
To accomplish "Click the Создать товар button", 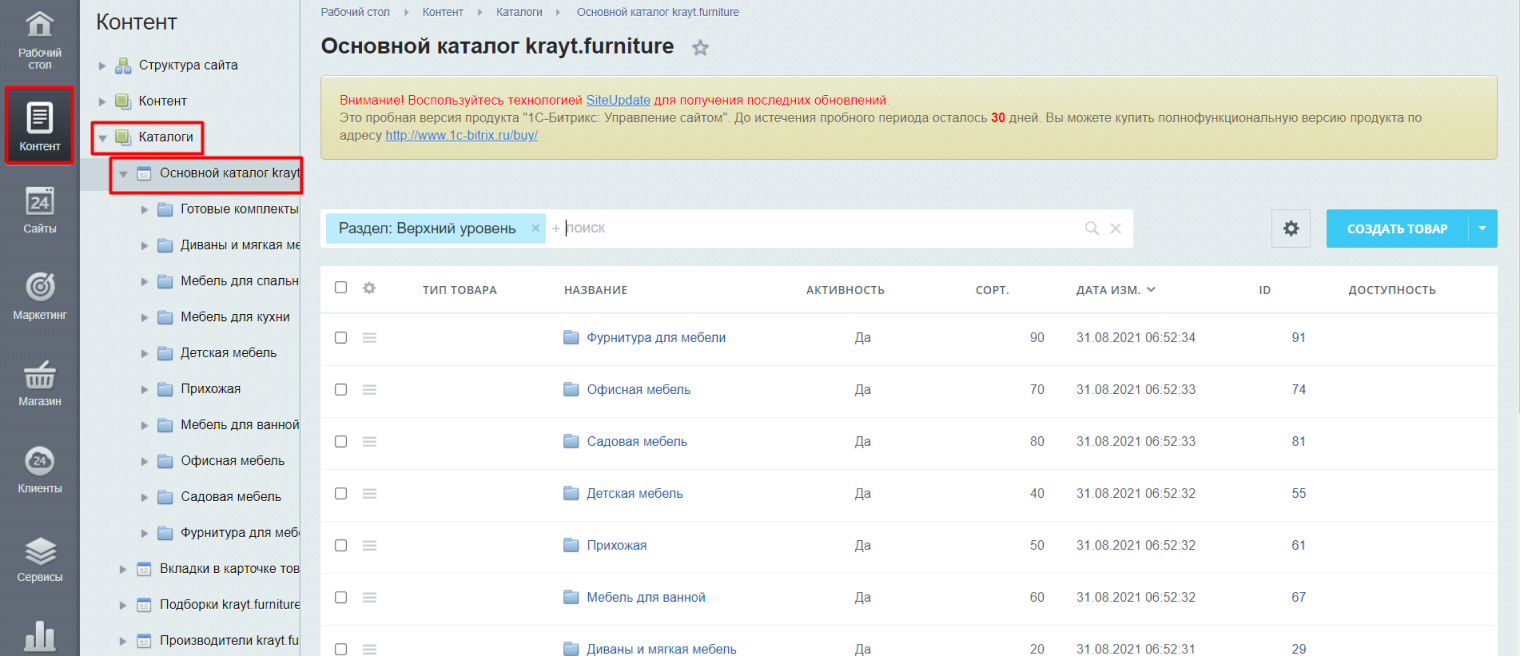I will 1397,229.
